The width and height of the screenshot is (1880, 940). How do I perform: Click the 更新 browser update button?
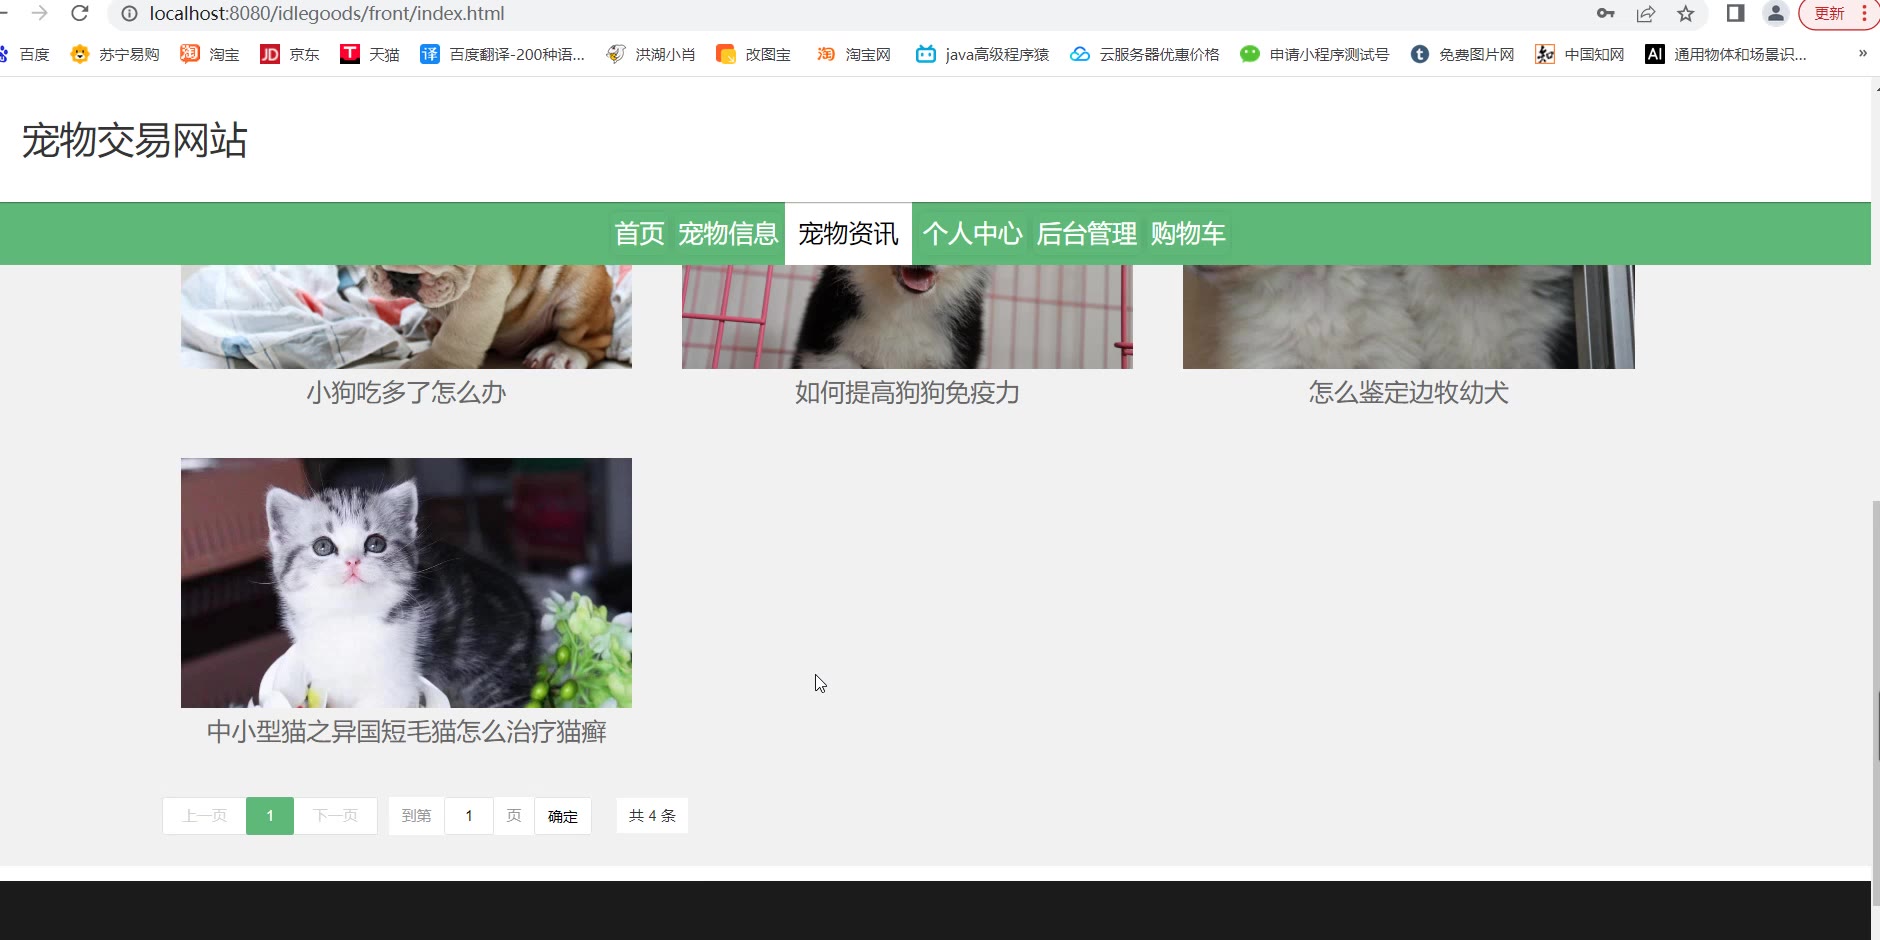click(1829, 13)
